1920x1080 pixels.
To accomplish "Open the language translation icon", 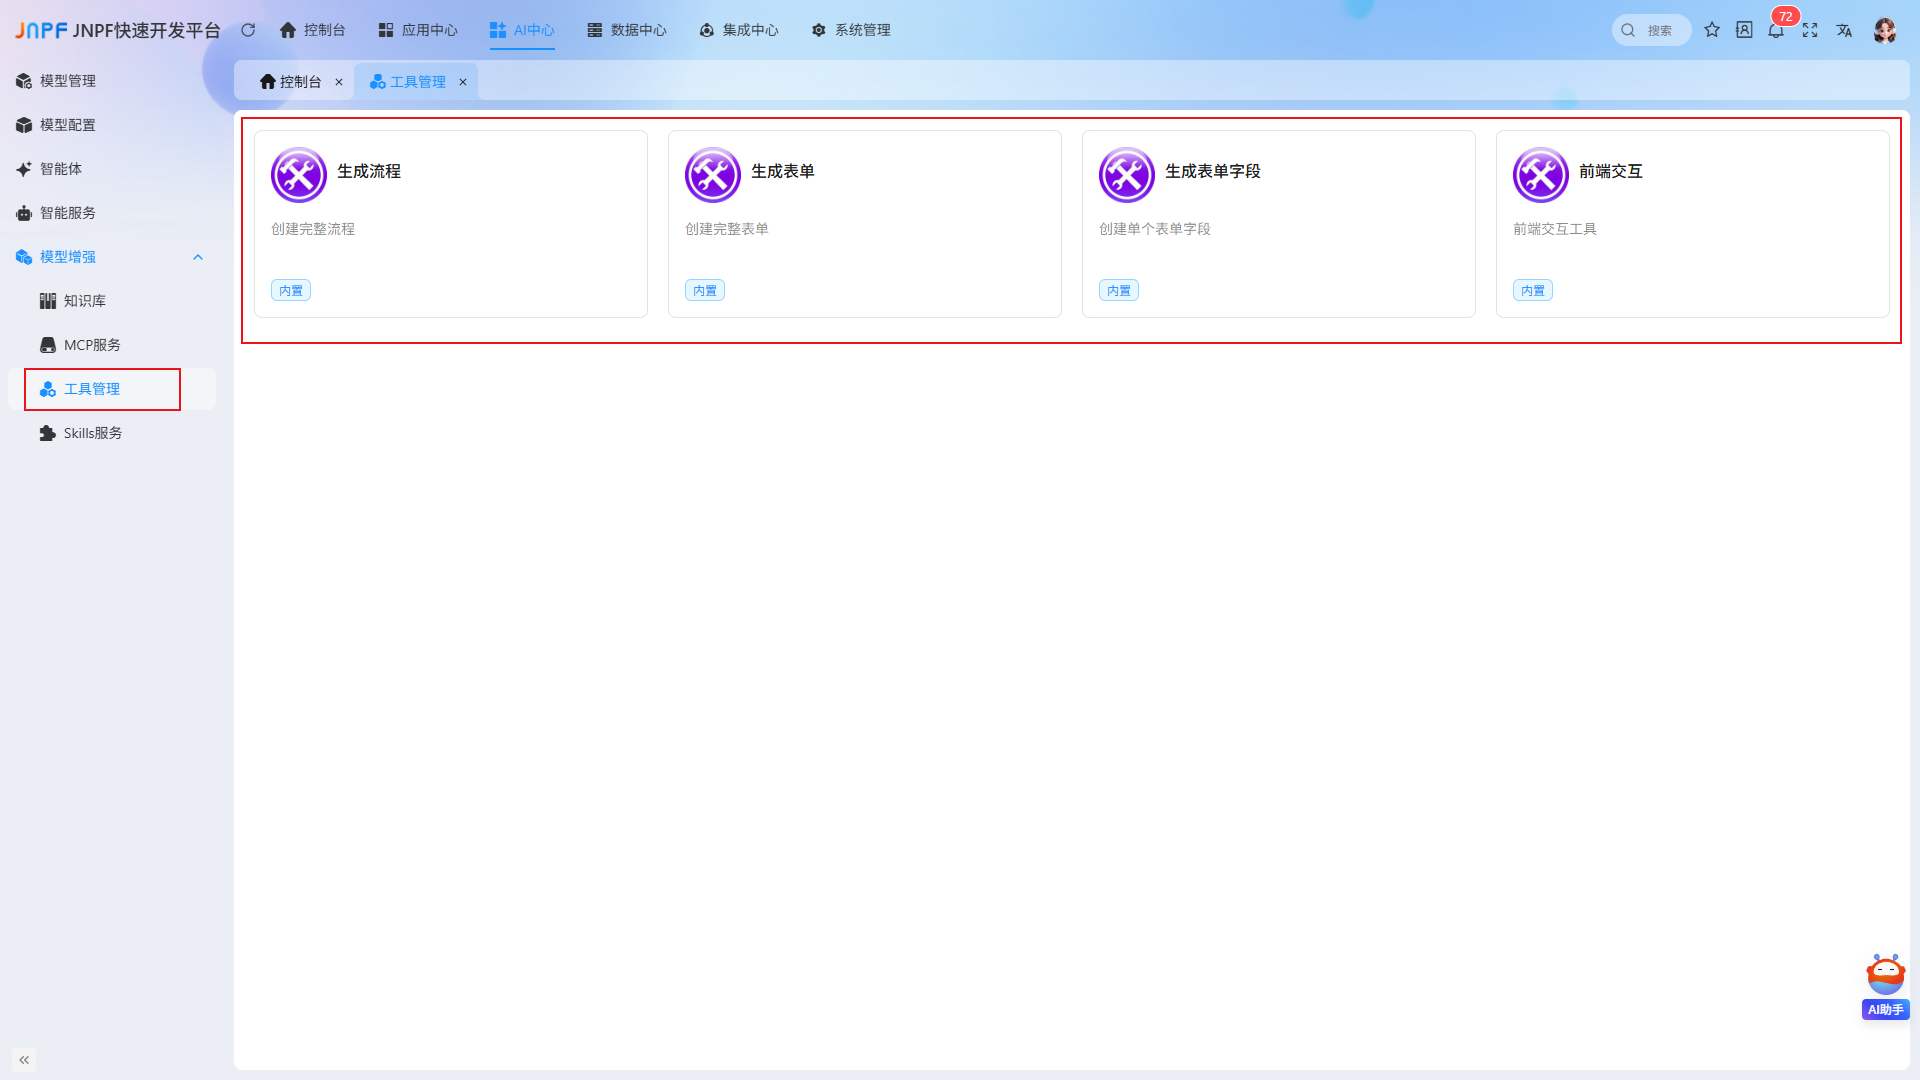I will 1844,30.
